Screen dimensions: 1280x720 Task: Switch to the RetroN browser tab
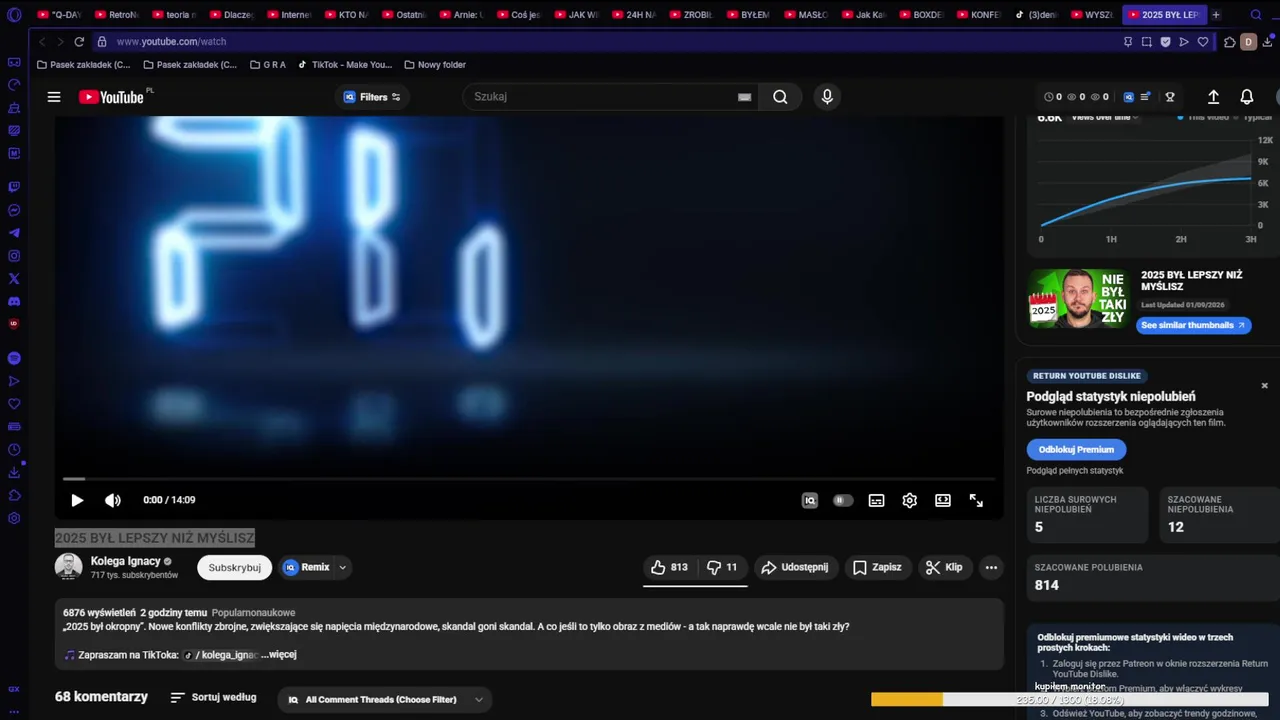click(x=116, y=15)
